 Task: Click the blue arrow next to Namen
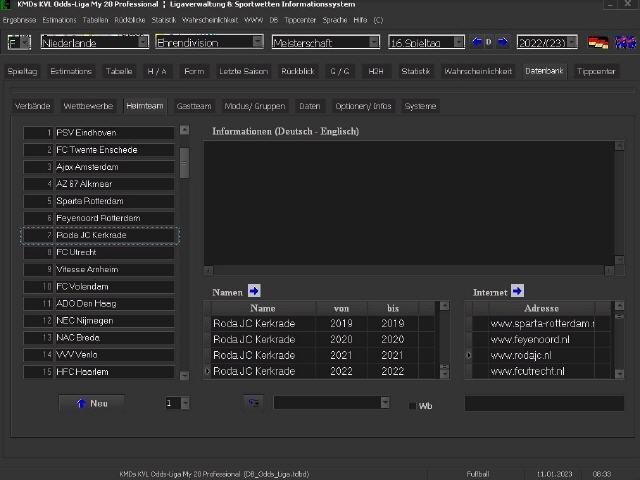(254, 291)
